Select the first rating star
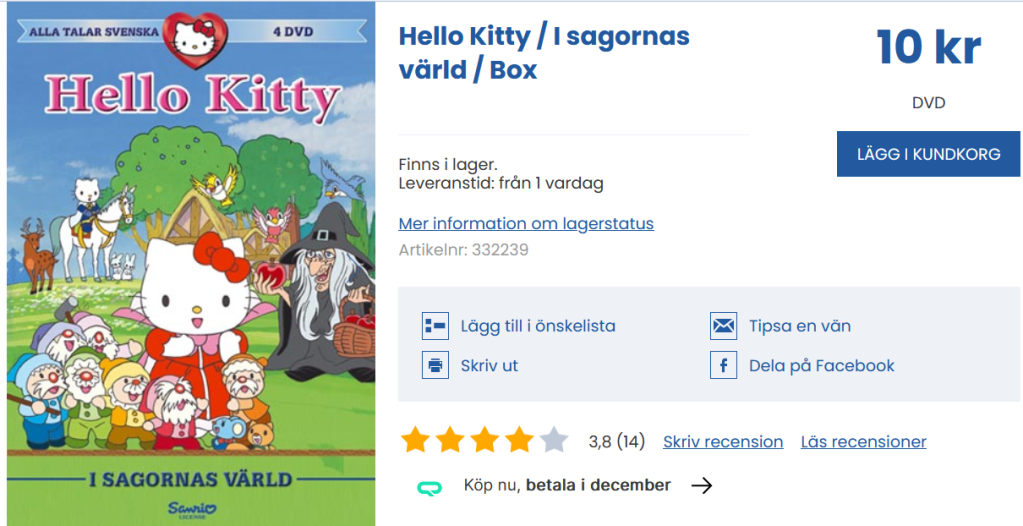Viewport: 1023px width, 526px height. point(415,441)
